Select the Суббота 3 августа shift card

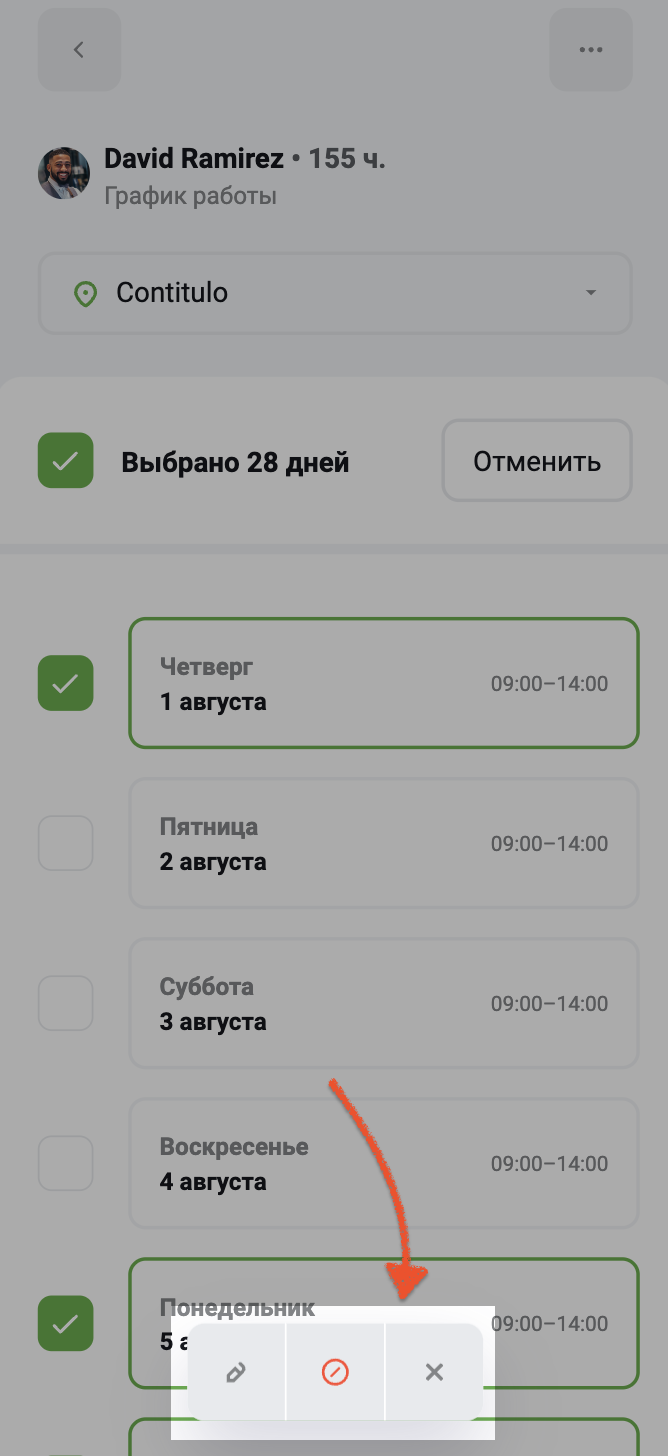coord(384,1003)
